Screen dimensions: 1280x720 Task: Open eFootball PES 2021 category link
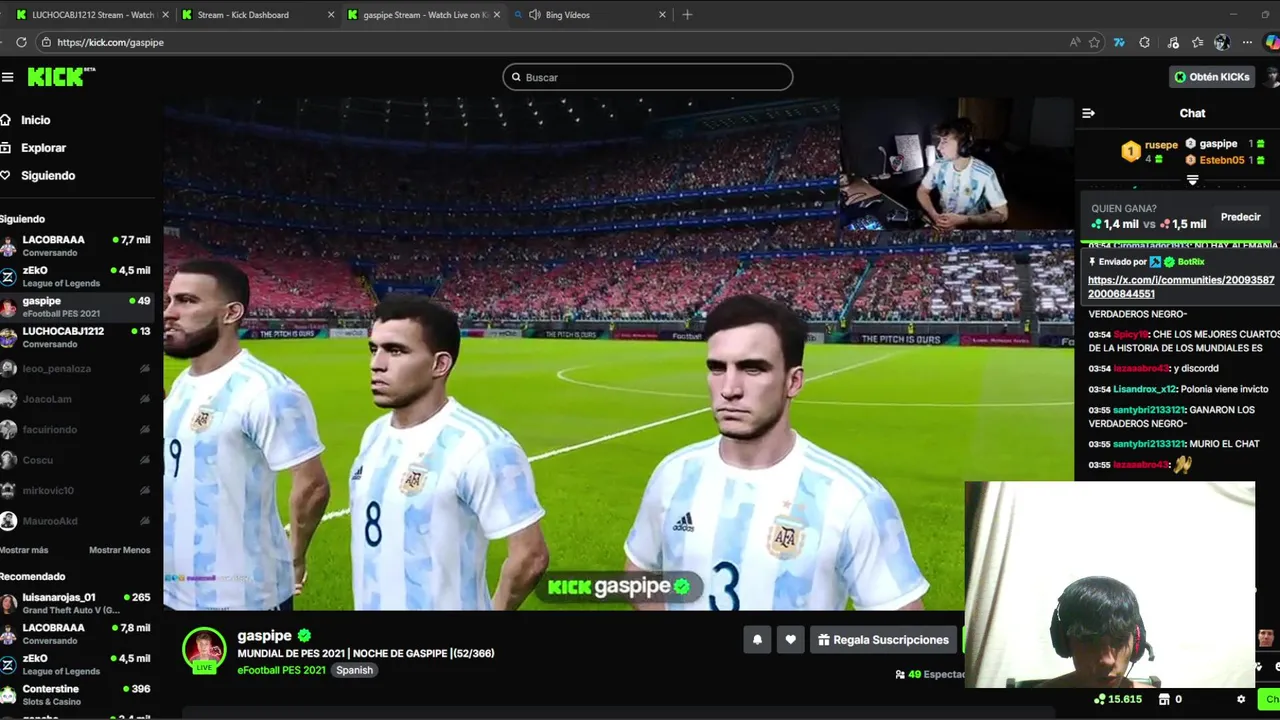pos(281,670)
